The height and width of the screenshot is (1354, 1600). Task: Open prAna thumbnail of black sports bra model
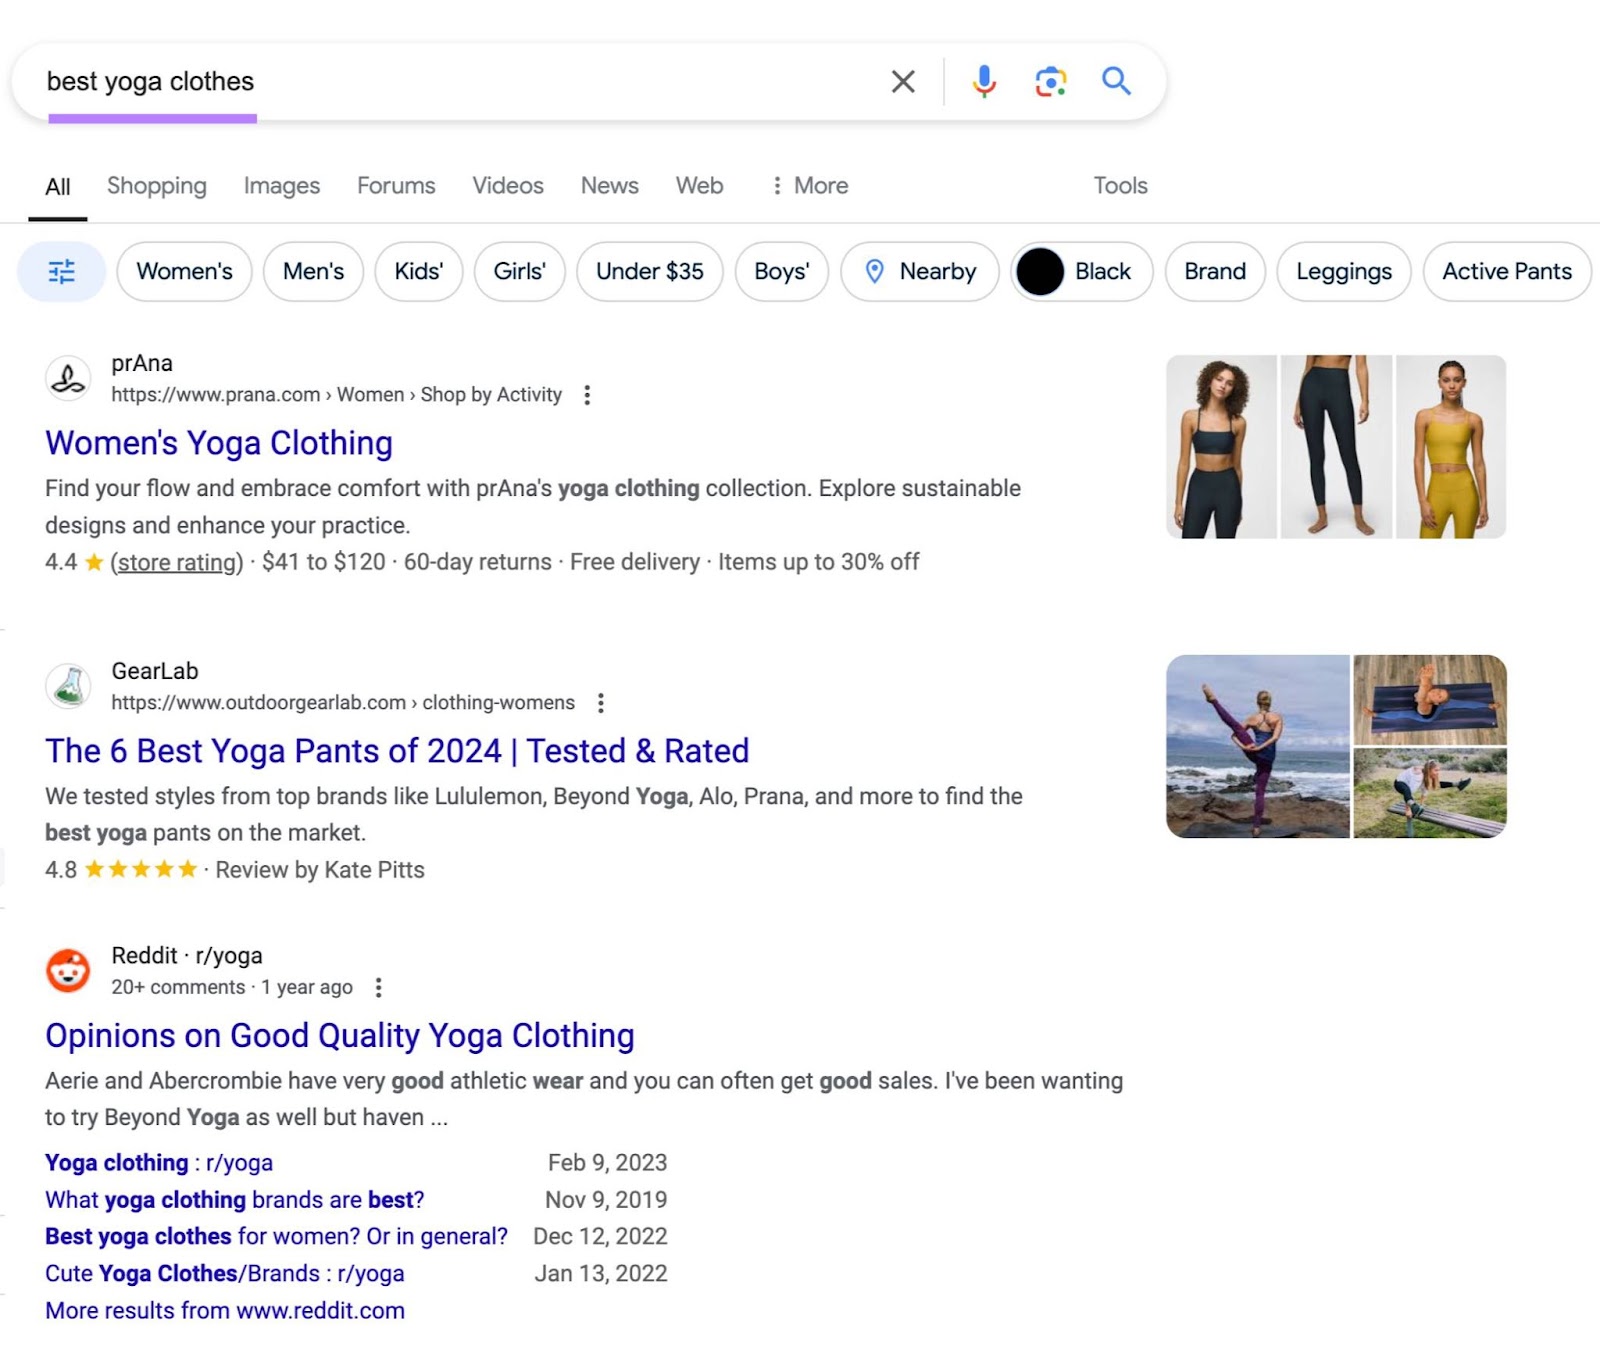1221,447
